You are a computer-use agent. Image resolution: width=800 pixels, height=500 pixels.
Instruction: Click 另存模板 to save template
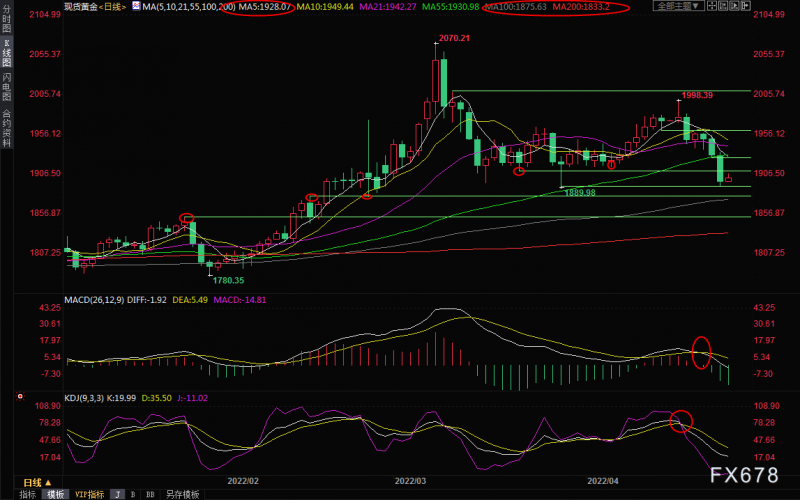point(181,494)
